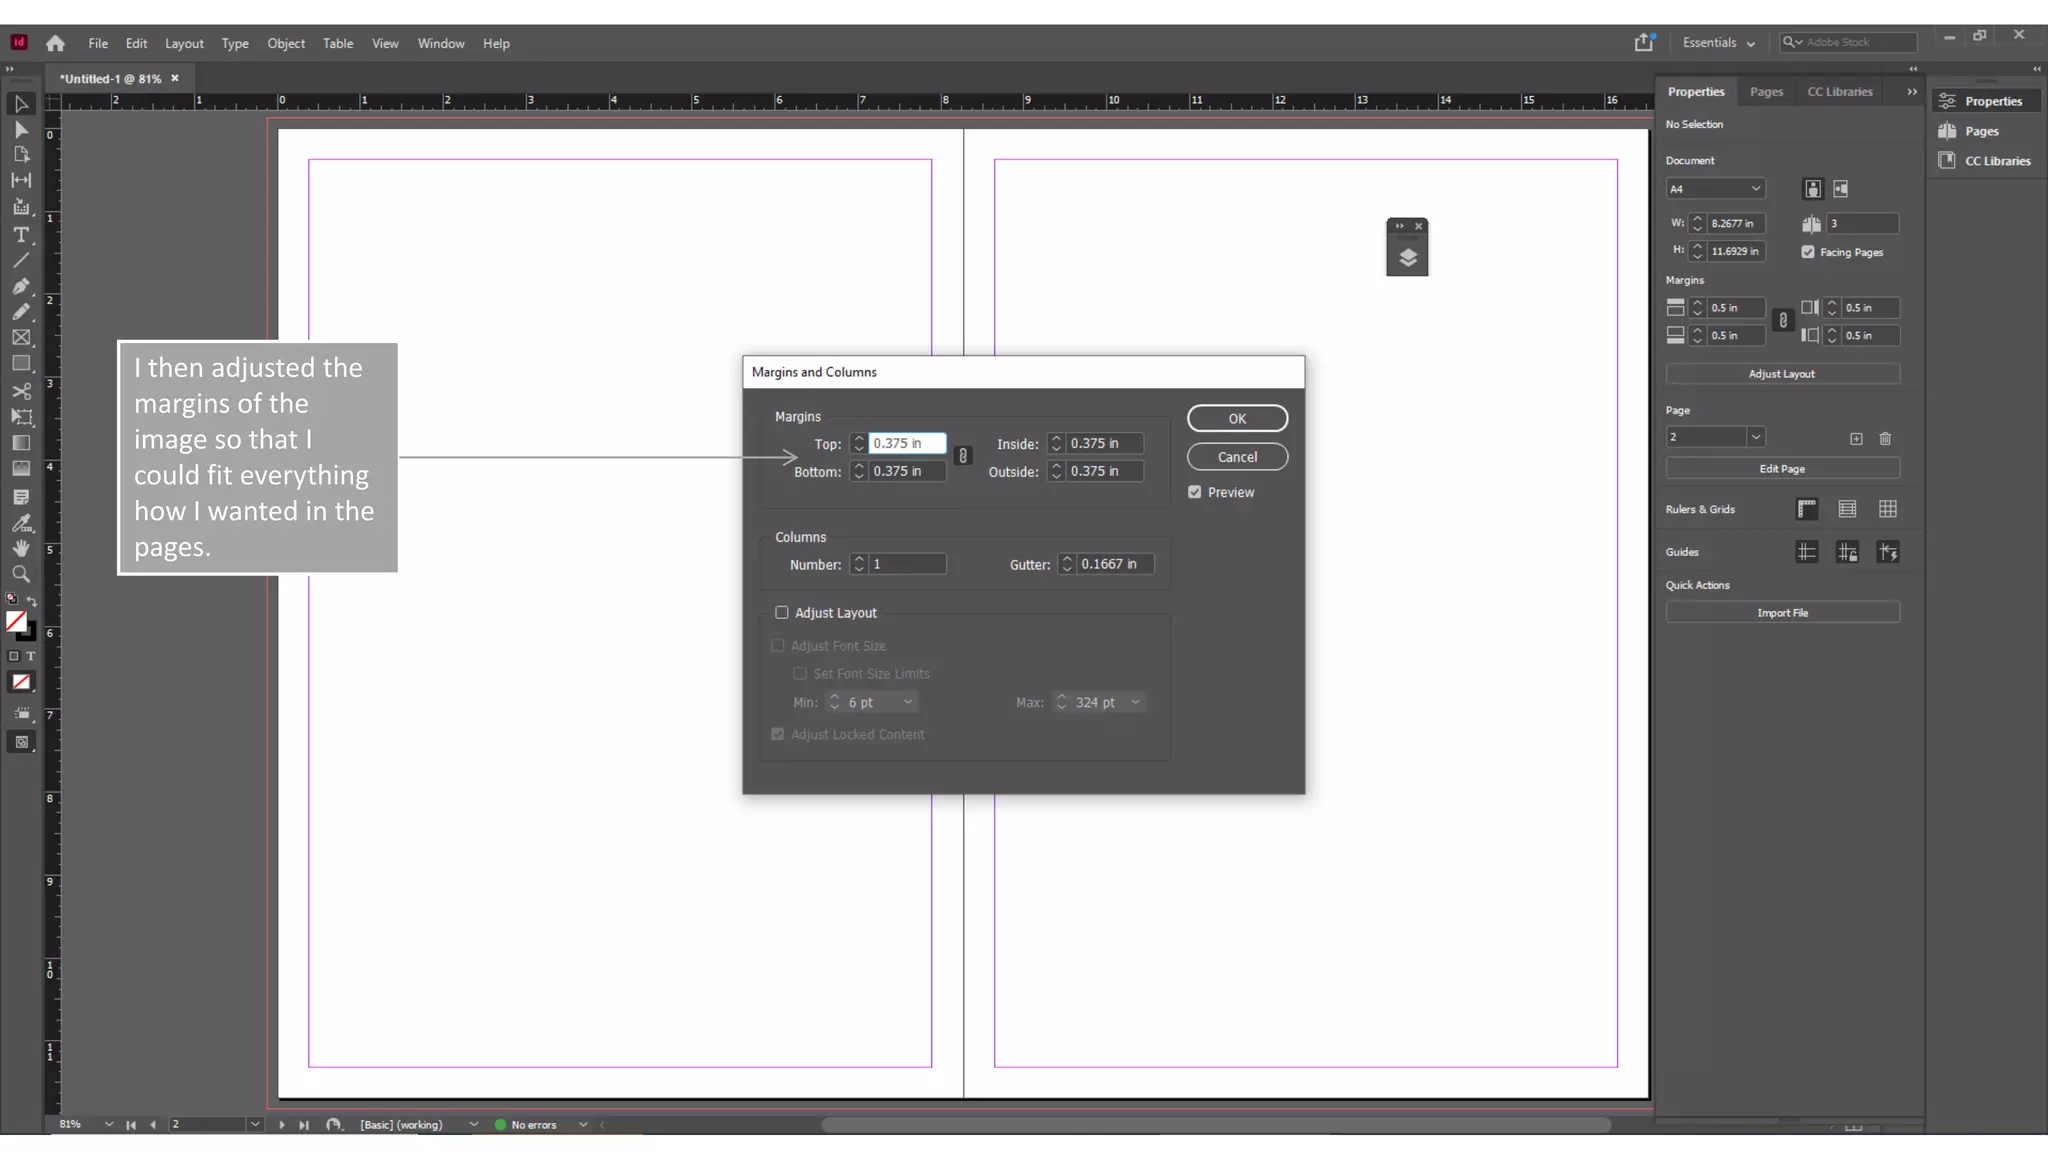The width and height of the screenshot is (2048, 1152).
Task: Switch to the Pages panel tab
Action: 1766,91
